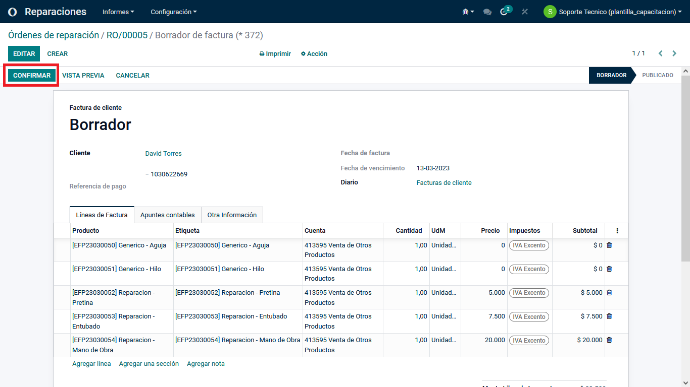Go to the next record arrow
690x387 pixels.
click(x=674, y=53)
